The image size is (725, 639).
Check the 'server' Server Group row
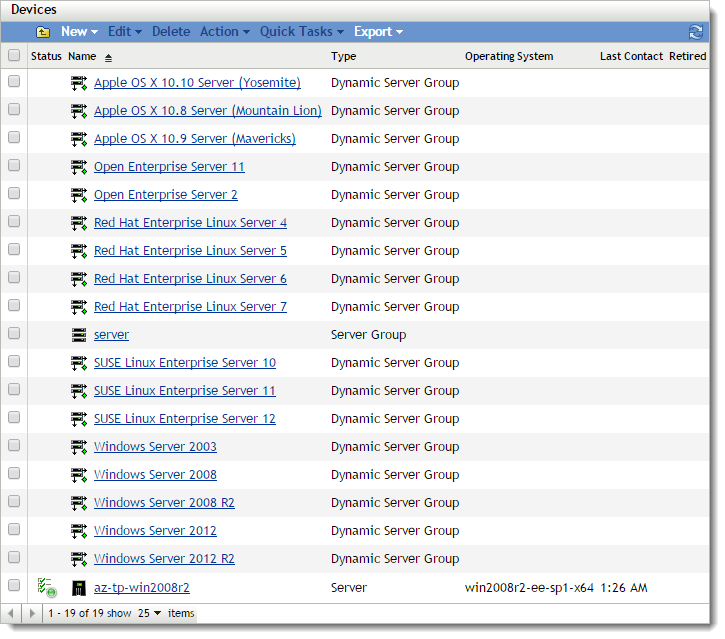[14, 333]
